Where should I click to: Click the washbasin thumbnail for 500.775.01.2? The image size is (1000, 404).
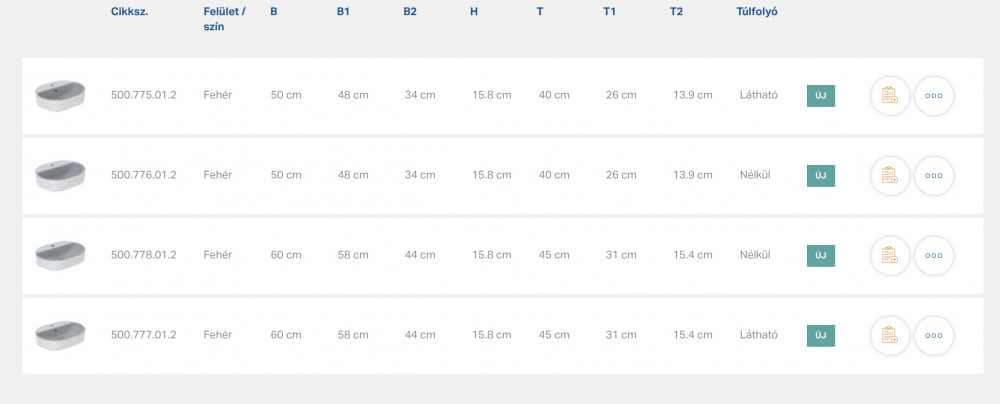(x=60, y=95)
